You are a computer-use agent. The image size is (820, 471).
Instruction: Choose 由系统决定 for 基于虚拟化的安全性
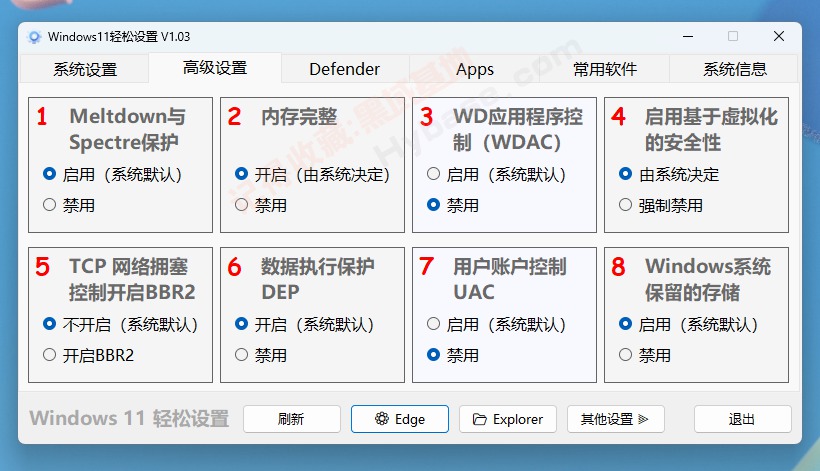669,174
